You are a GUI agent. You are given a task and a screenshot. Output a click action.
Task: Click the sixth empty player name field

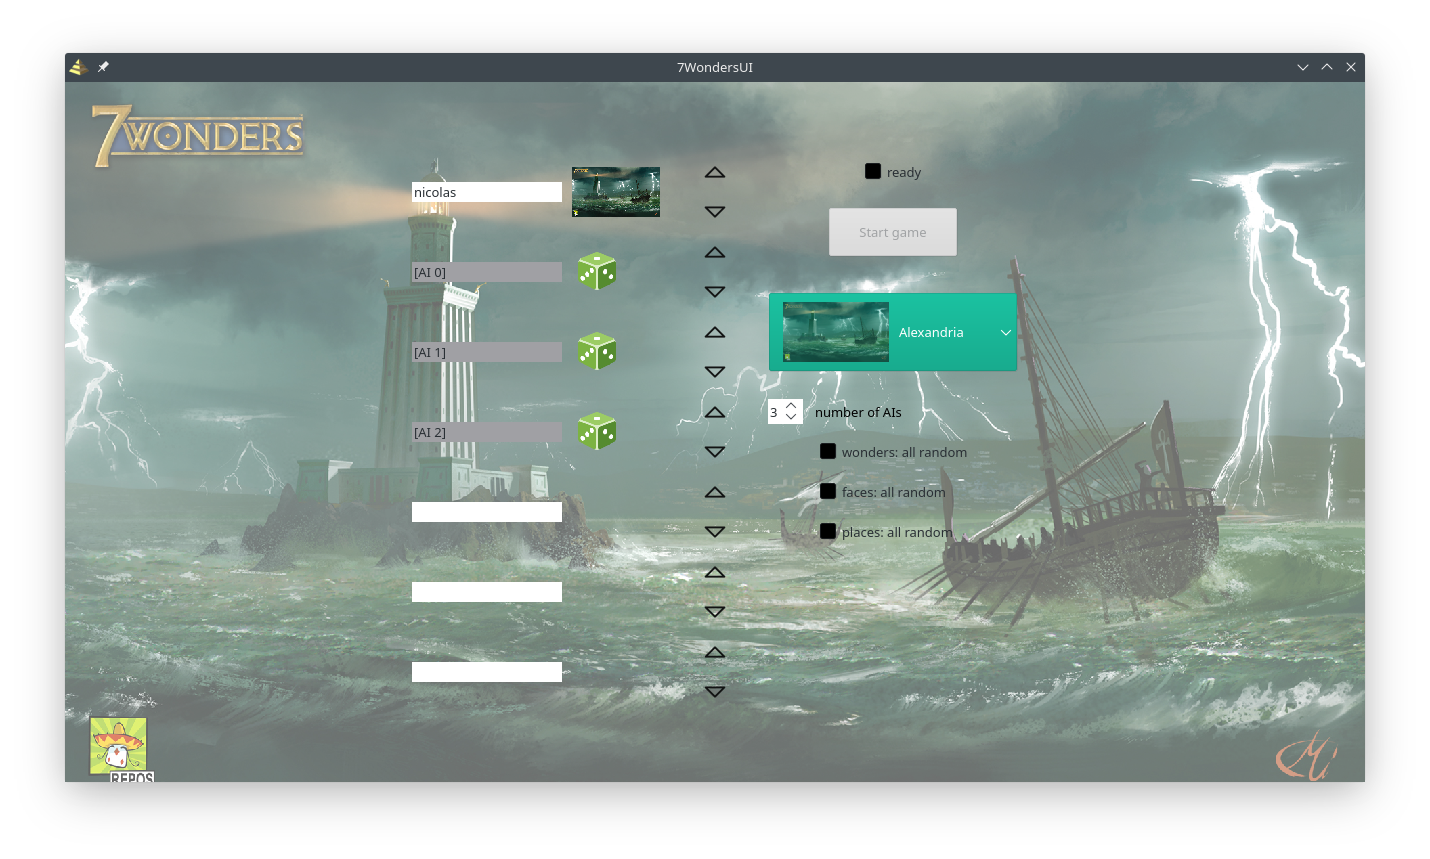point(487,592)
